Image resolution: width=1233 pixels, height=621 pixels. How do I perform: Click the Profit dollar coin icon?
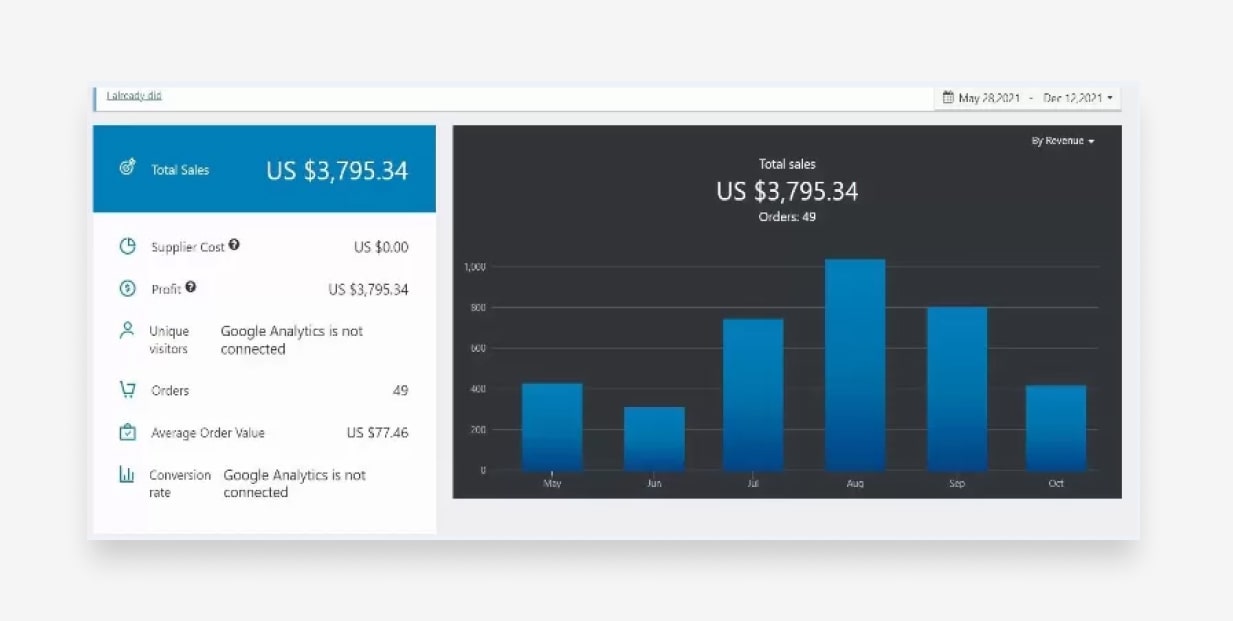pos(127,289)
